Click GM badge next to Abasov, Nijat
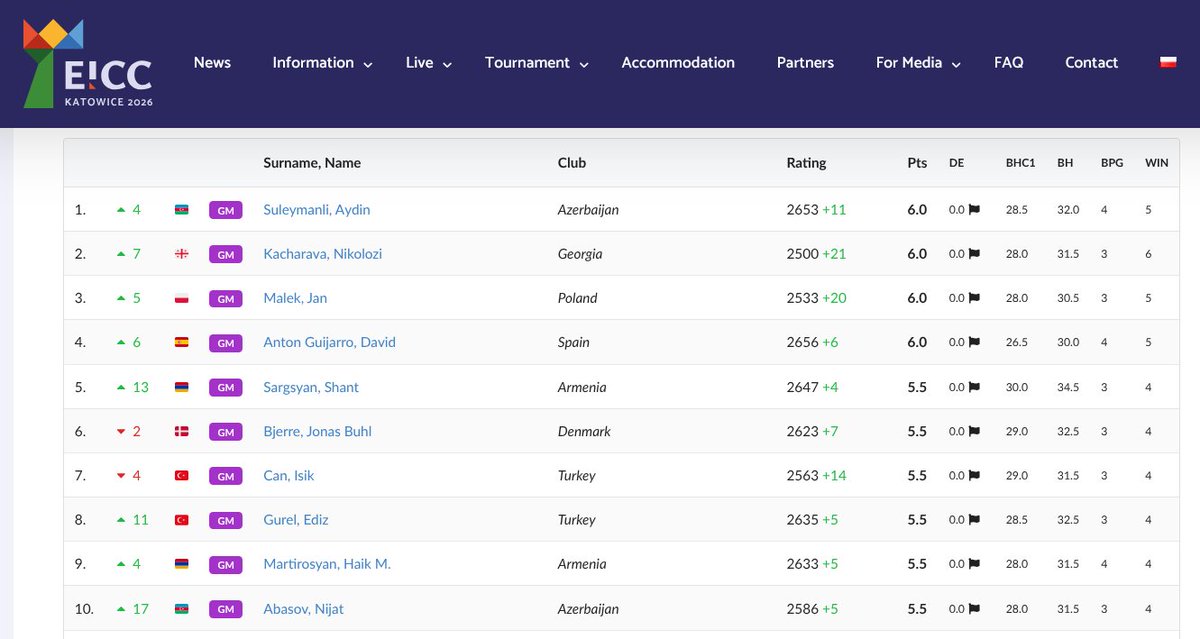 pyautogui.click(x=226, y=609)
